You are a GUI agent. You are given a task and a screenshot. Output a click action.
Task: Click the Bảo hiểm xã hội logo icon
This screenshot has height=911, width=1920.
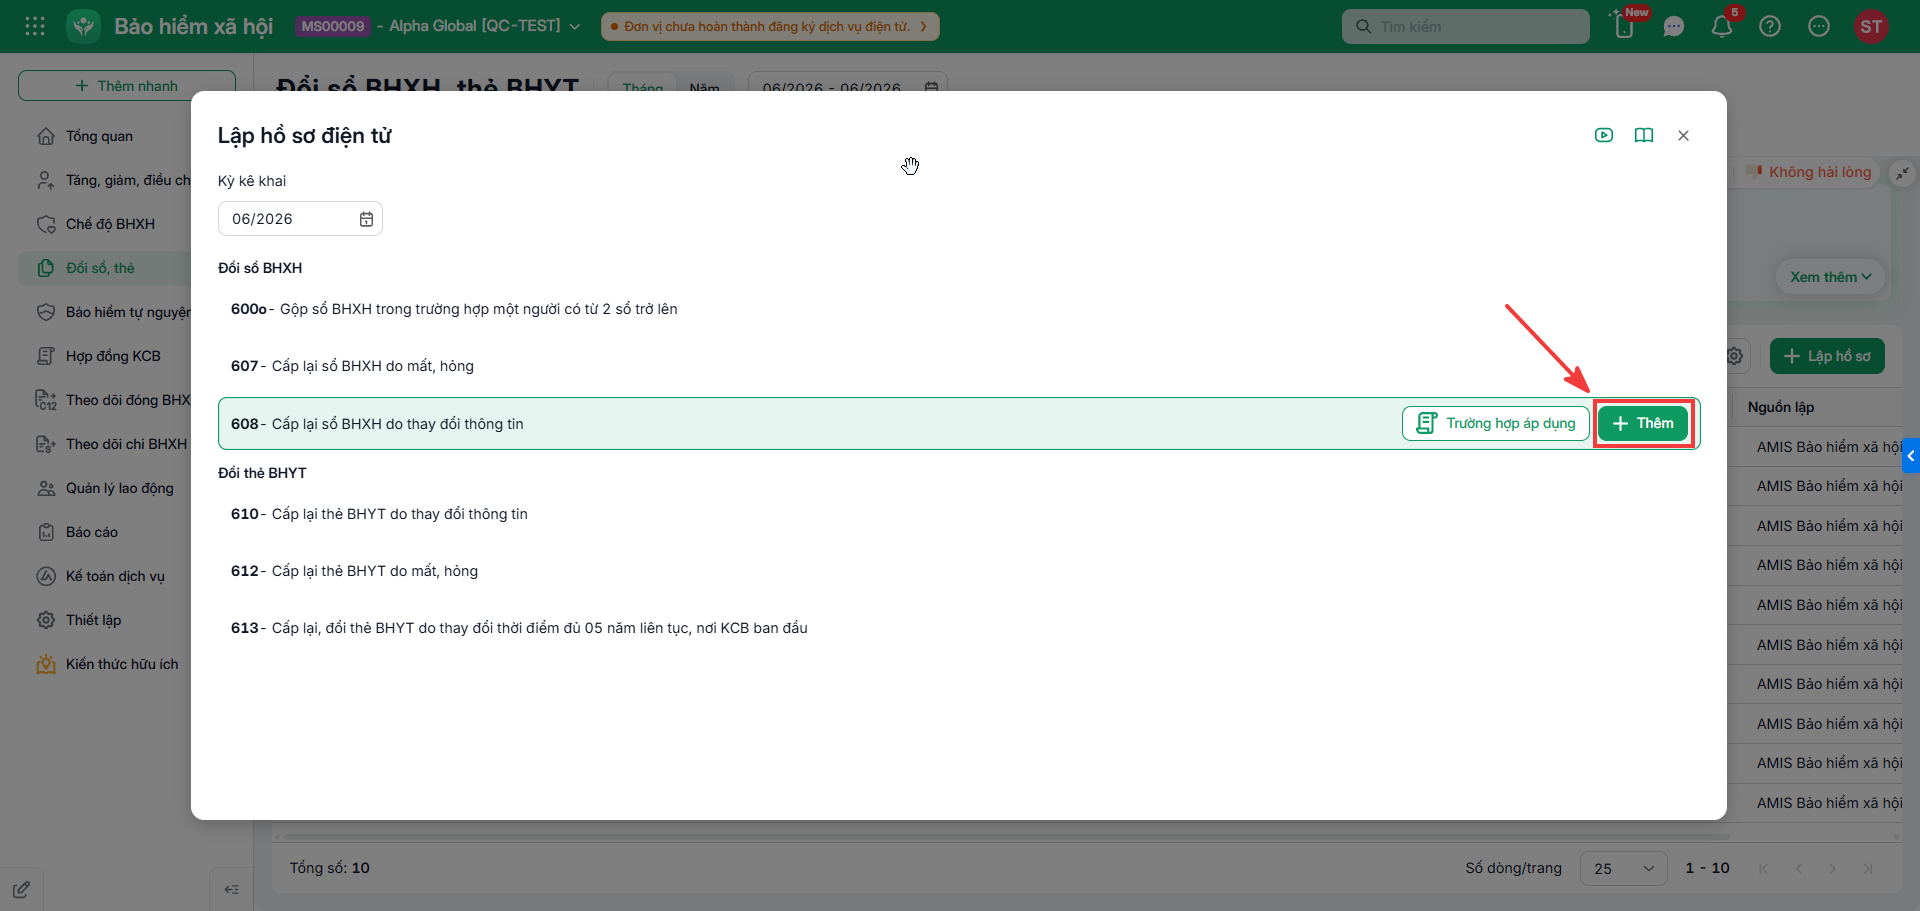point(84,26)
